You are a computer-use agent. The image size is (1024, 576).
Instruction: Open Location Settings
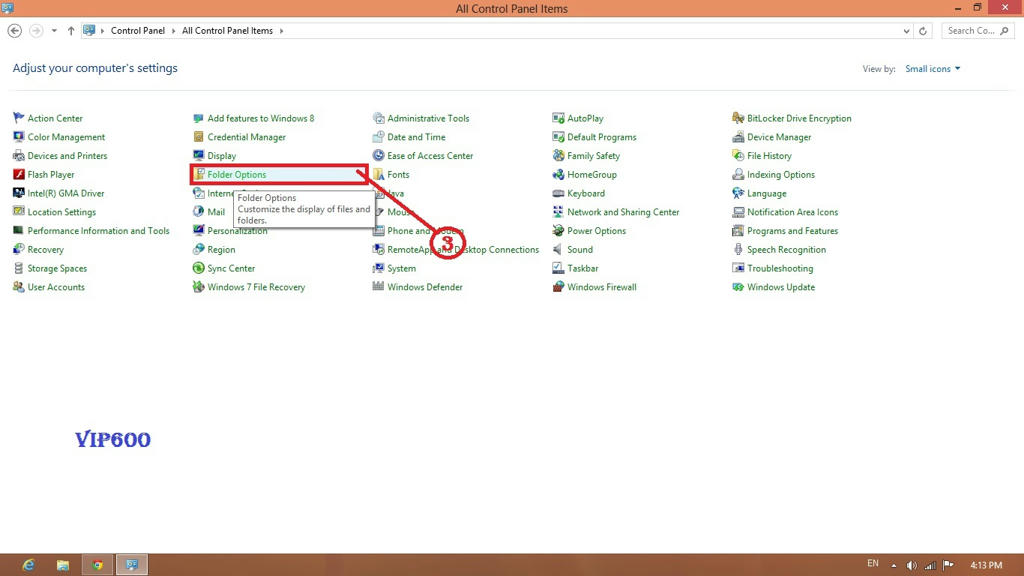tap(61, 212)
